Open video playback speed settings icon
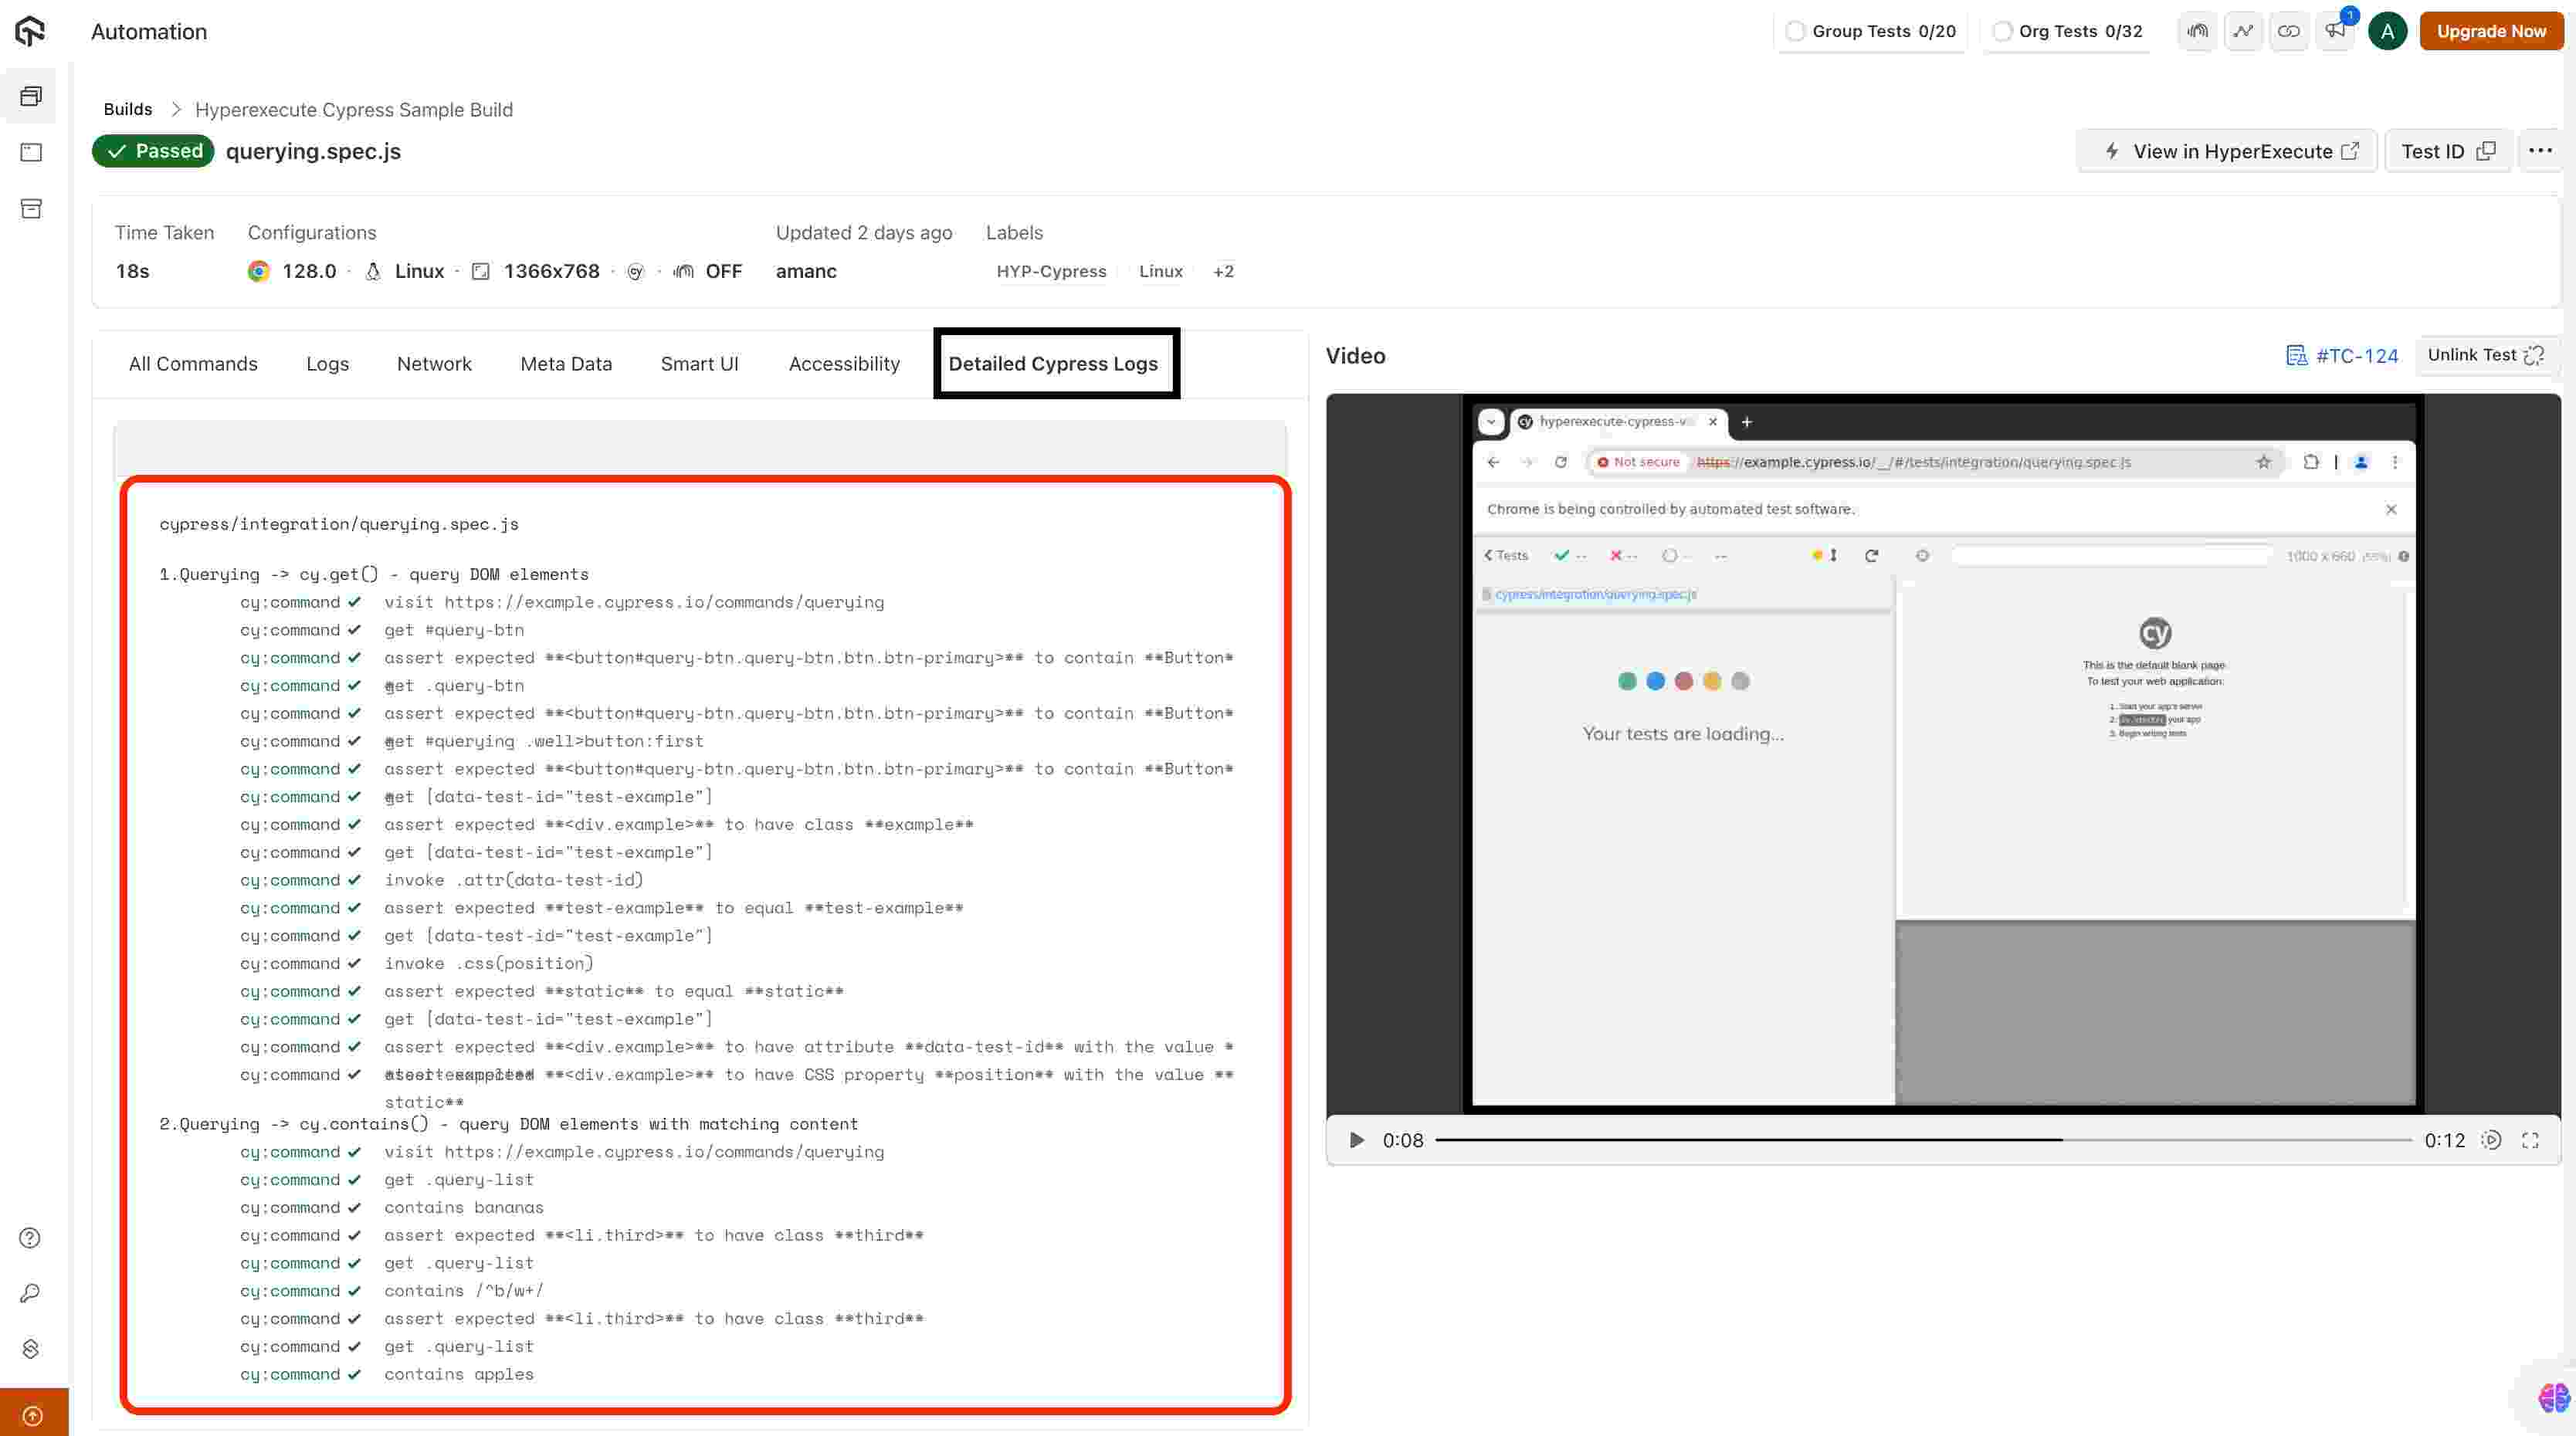Image resolution: width=2576 pixels, height=1436 pixels. tap(2491, 1140)
